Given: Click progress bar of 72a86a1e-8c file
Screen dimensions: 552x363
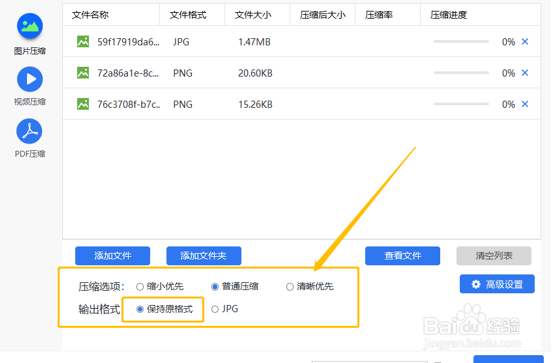Looking at the screenshot, I should 461,73.
